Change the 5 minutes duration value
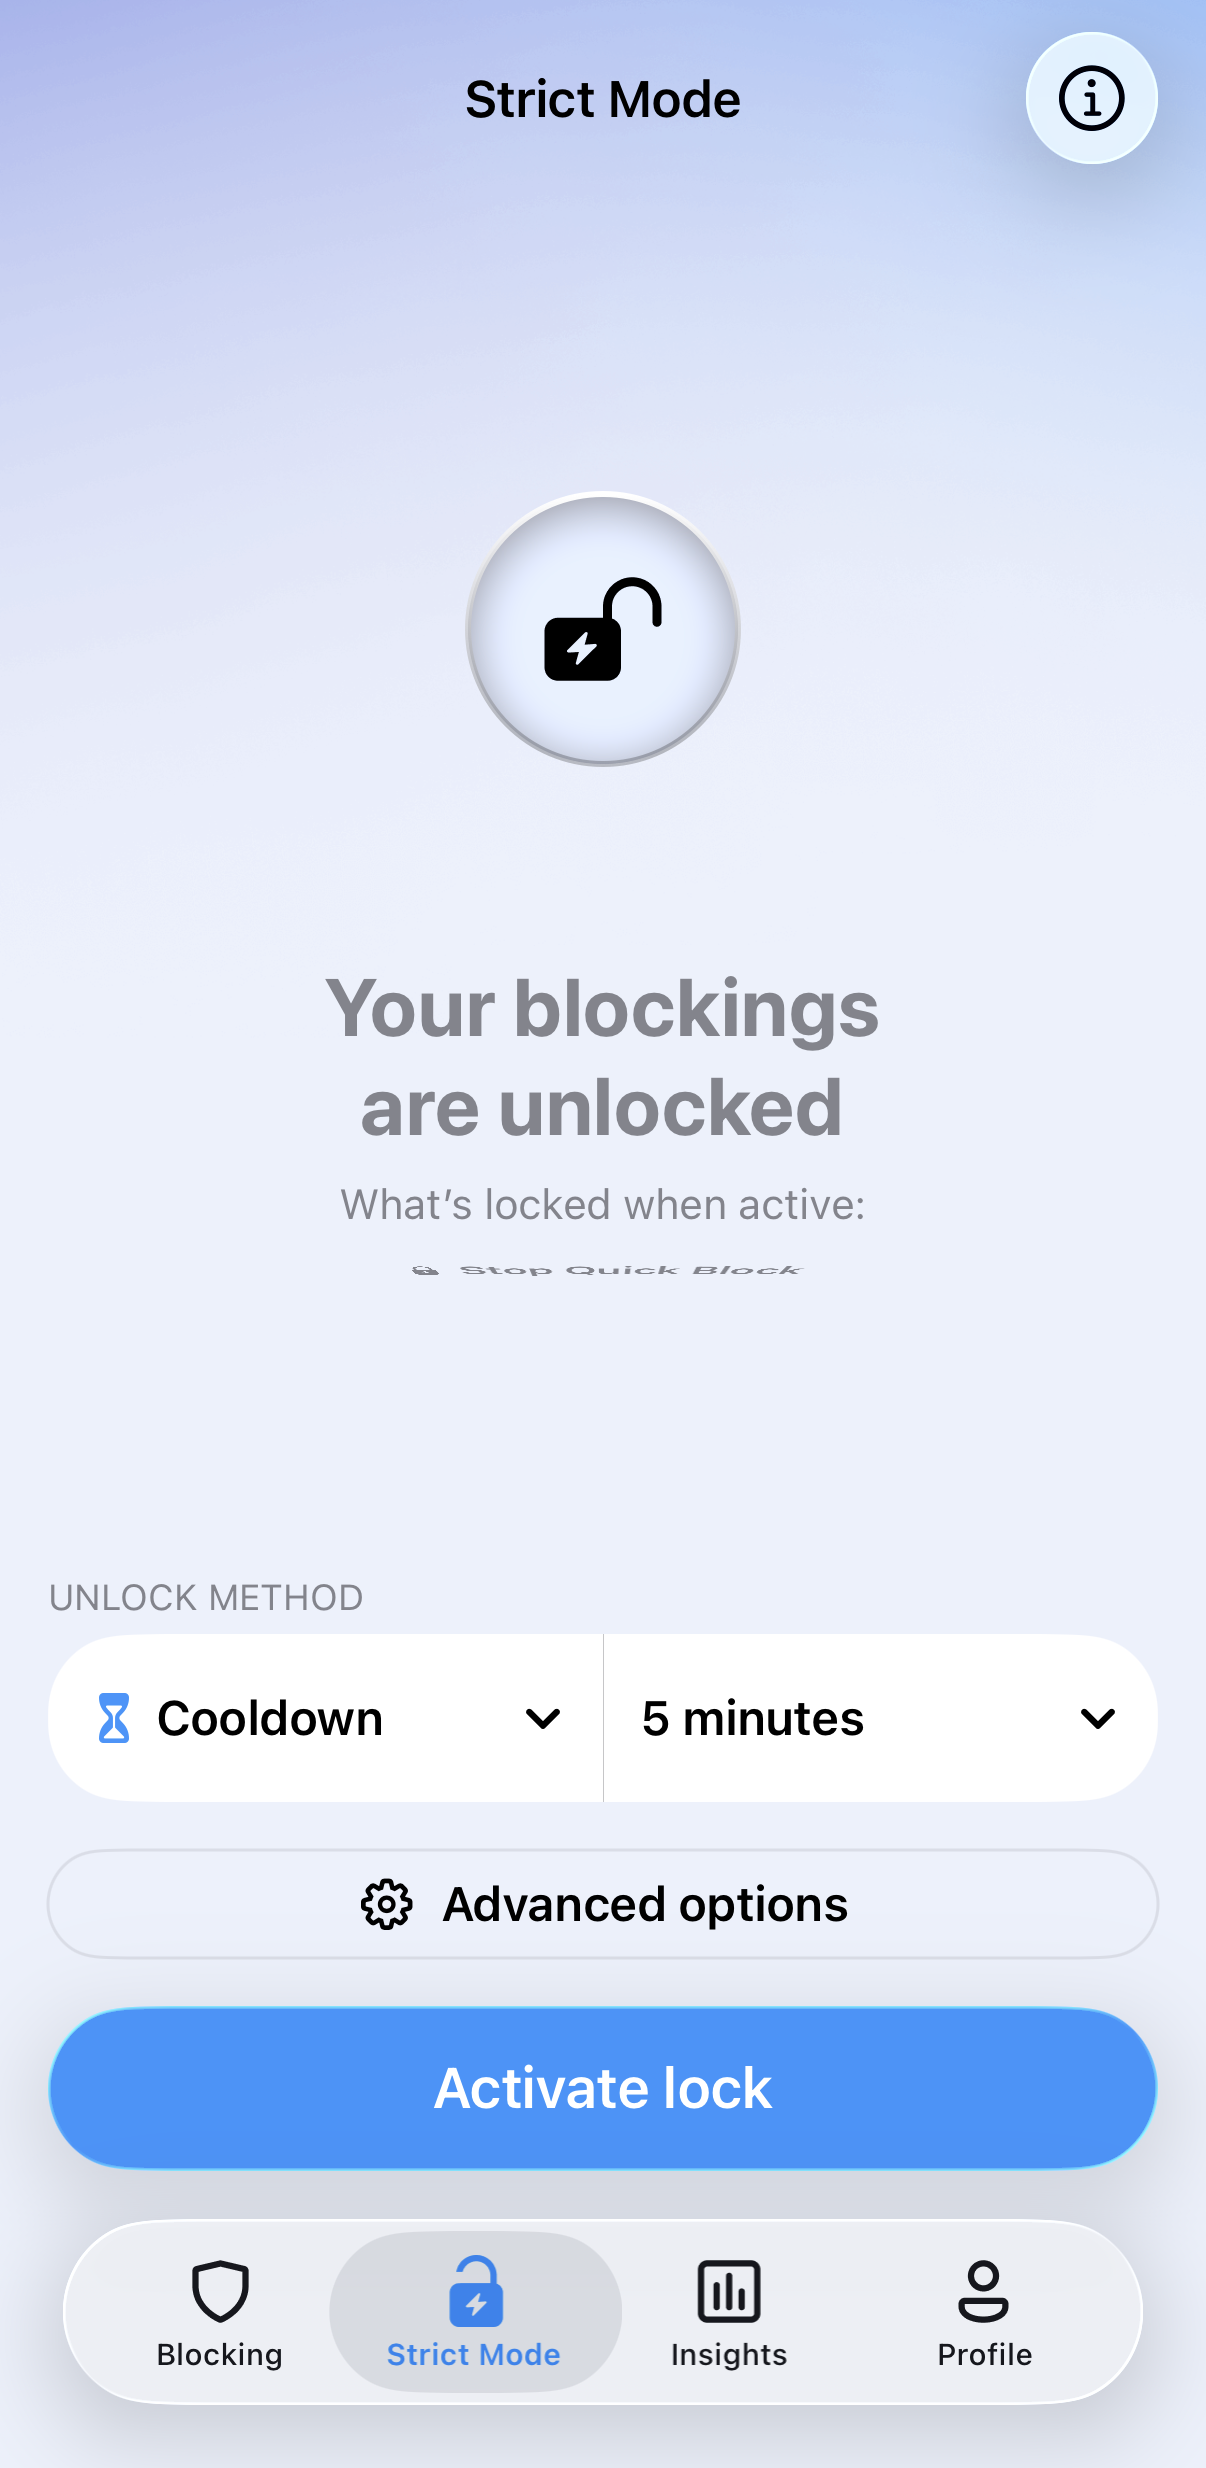1206x2468 pixels. (x=753, y=1718)
